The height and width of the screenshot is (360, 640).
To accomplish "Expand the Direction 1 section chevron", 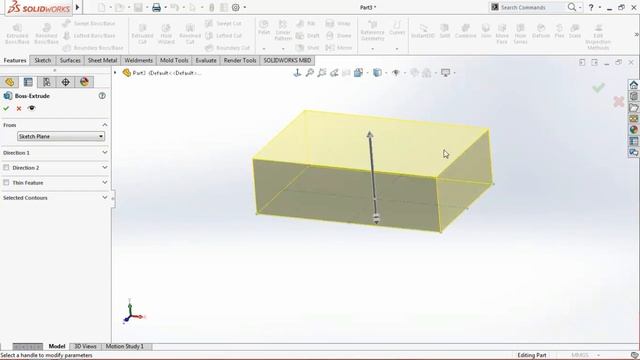I will [105, 152].
